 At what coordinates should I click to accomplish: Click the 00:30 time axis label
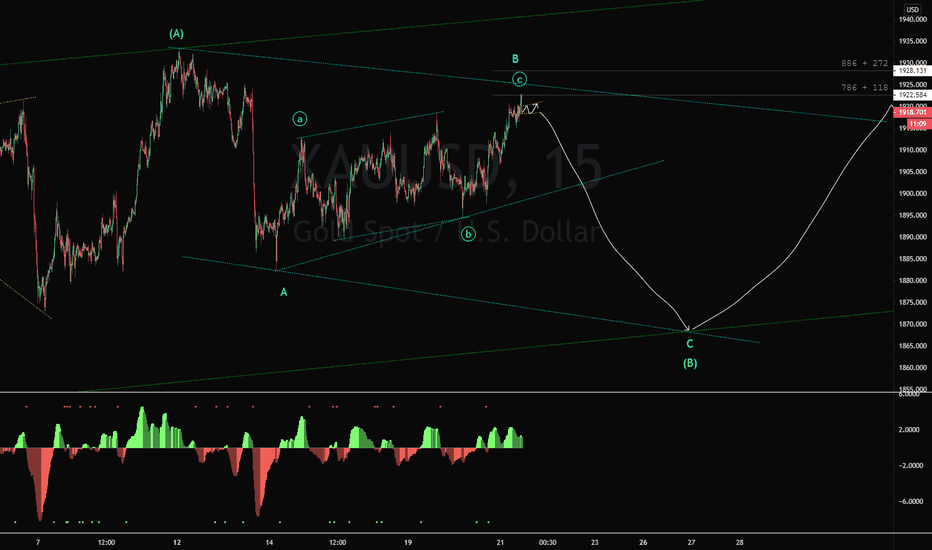pyautogui.click(x=547, y=542)
